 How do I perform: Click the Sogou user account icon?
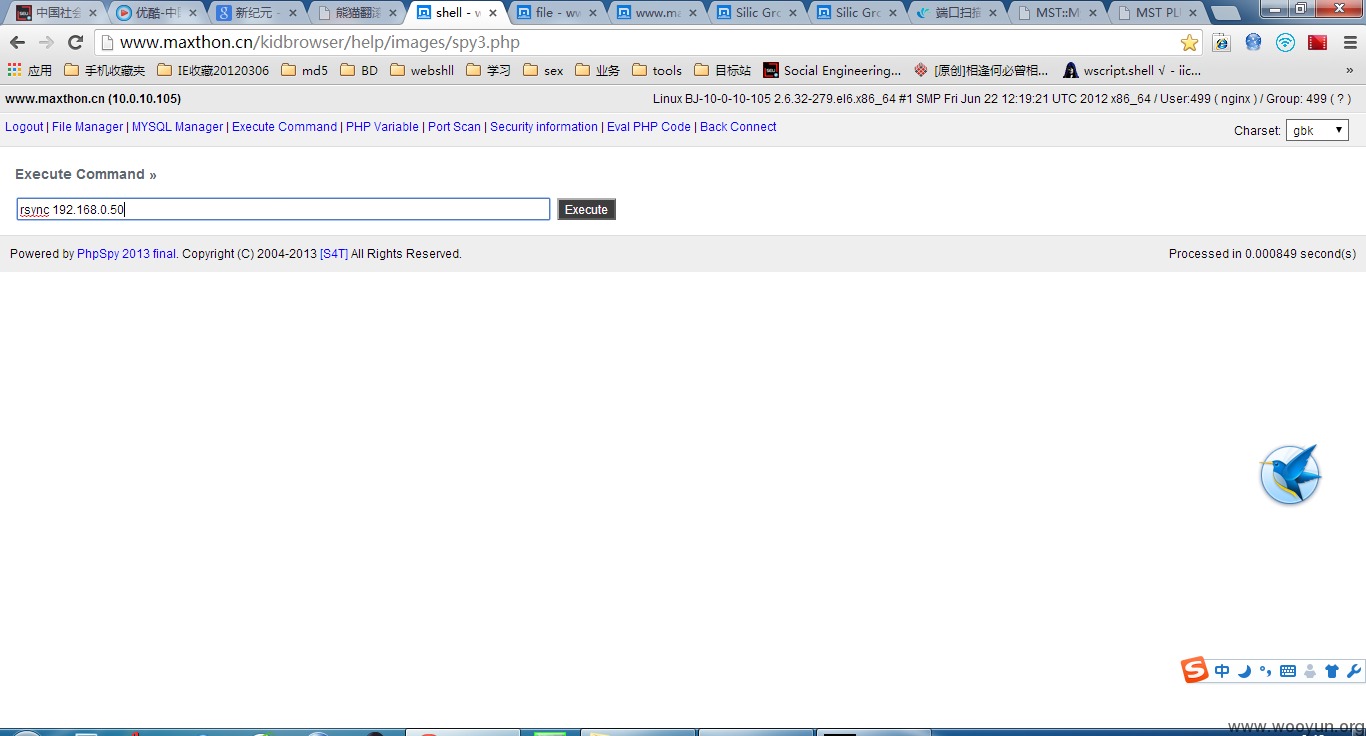pos(1310,671)
